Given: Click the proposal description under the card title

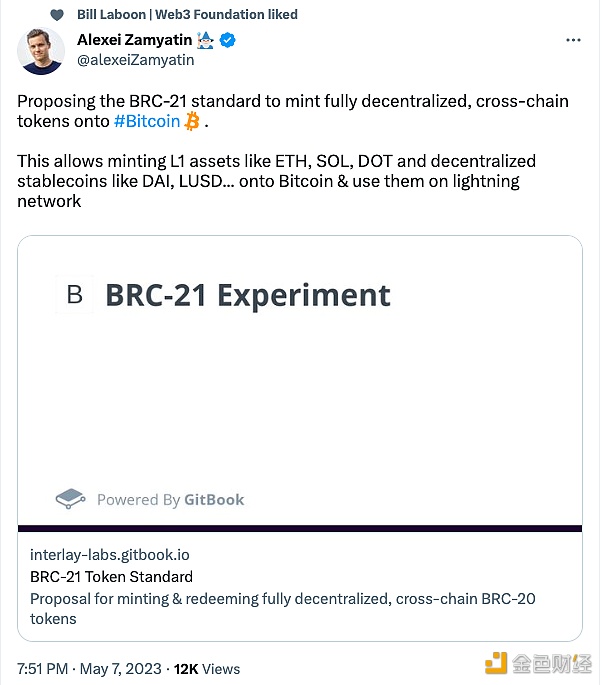Looking at the screenshot, I should point(282,609).
